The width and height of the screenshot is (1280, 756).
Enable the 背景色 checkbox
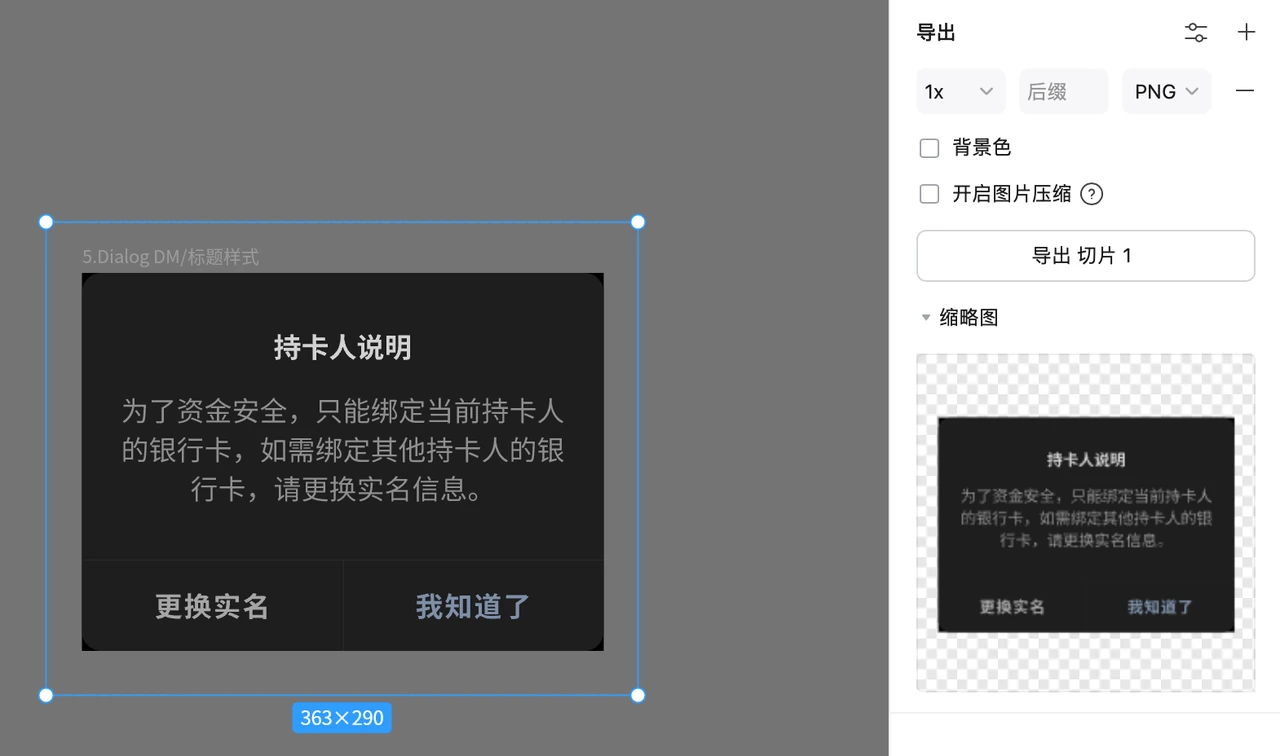(x=929, y=148)
